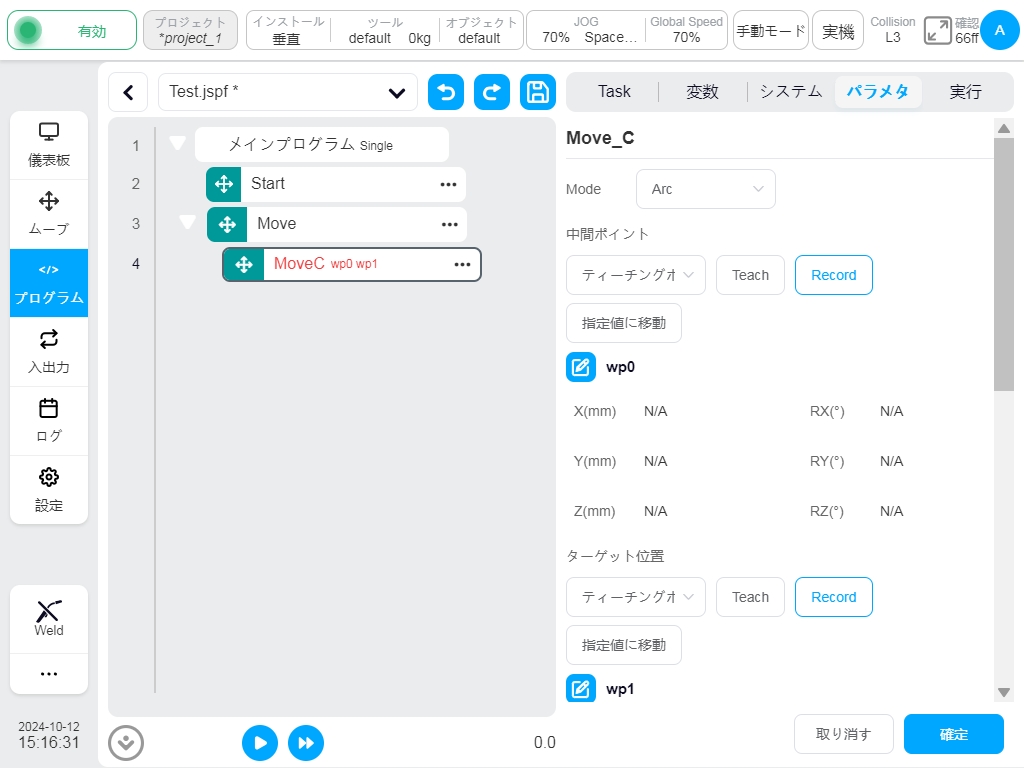Screen dimensions: 1024x768
Task: Switch to the Task tab
Action: (614, 92)
